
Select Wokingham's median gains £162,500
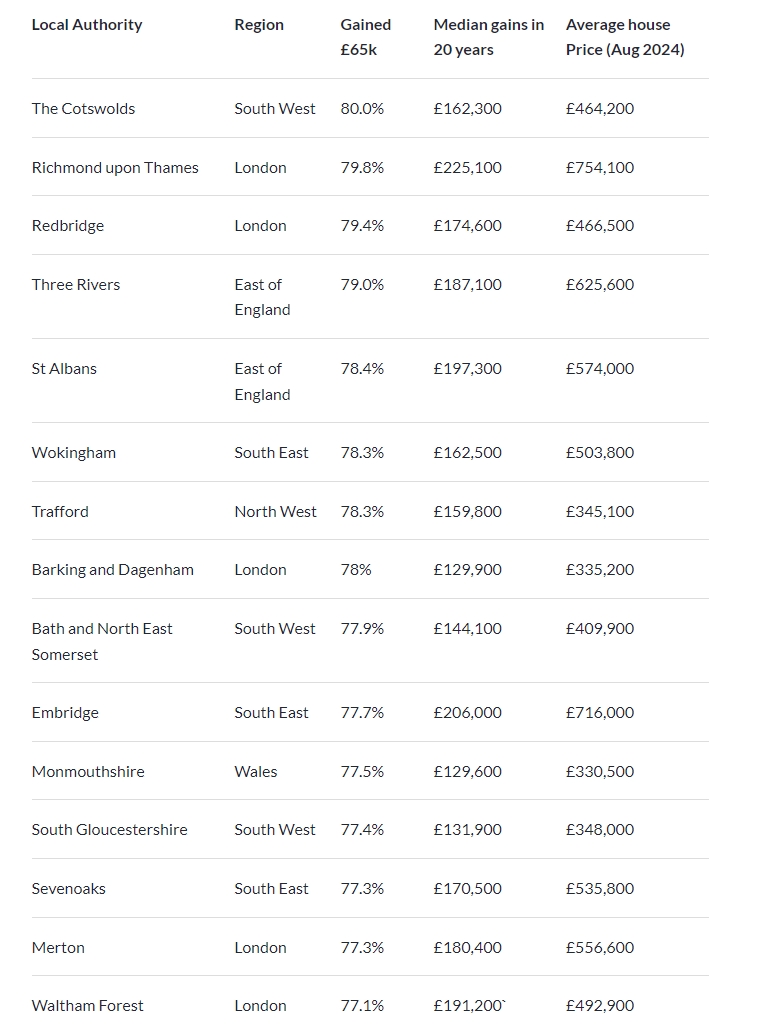tap(468, 453)
